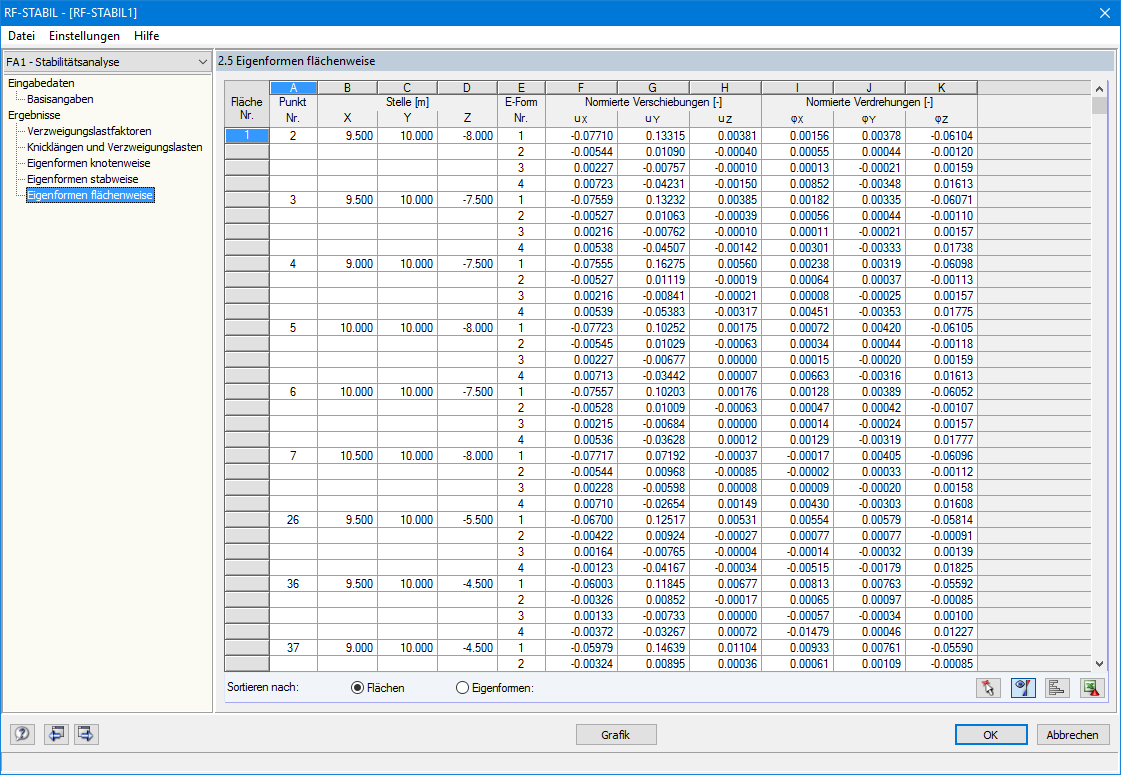The height and width of the screenshot is (775, 1121).
Task: Click column K header
Action: click(941, 88)
